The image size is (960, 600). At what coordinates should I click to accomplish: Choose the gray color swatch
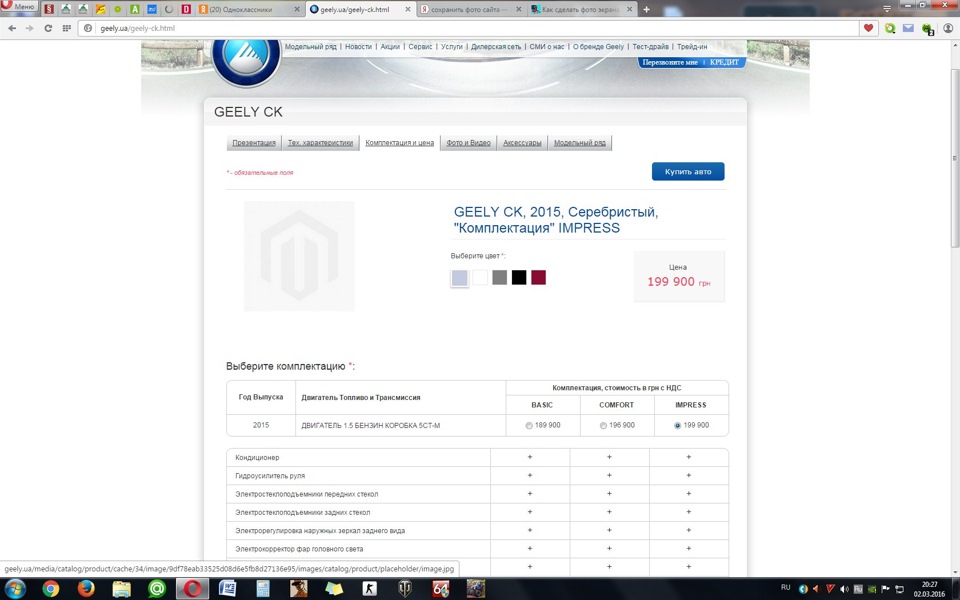coord(500,277)
